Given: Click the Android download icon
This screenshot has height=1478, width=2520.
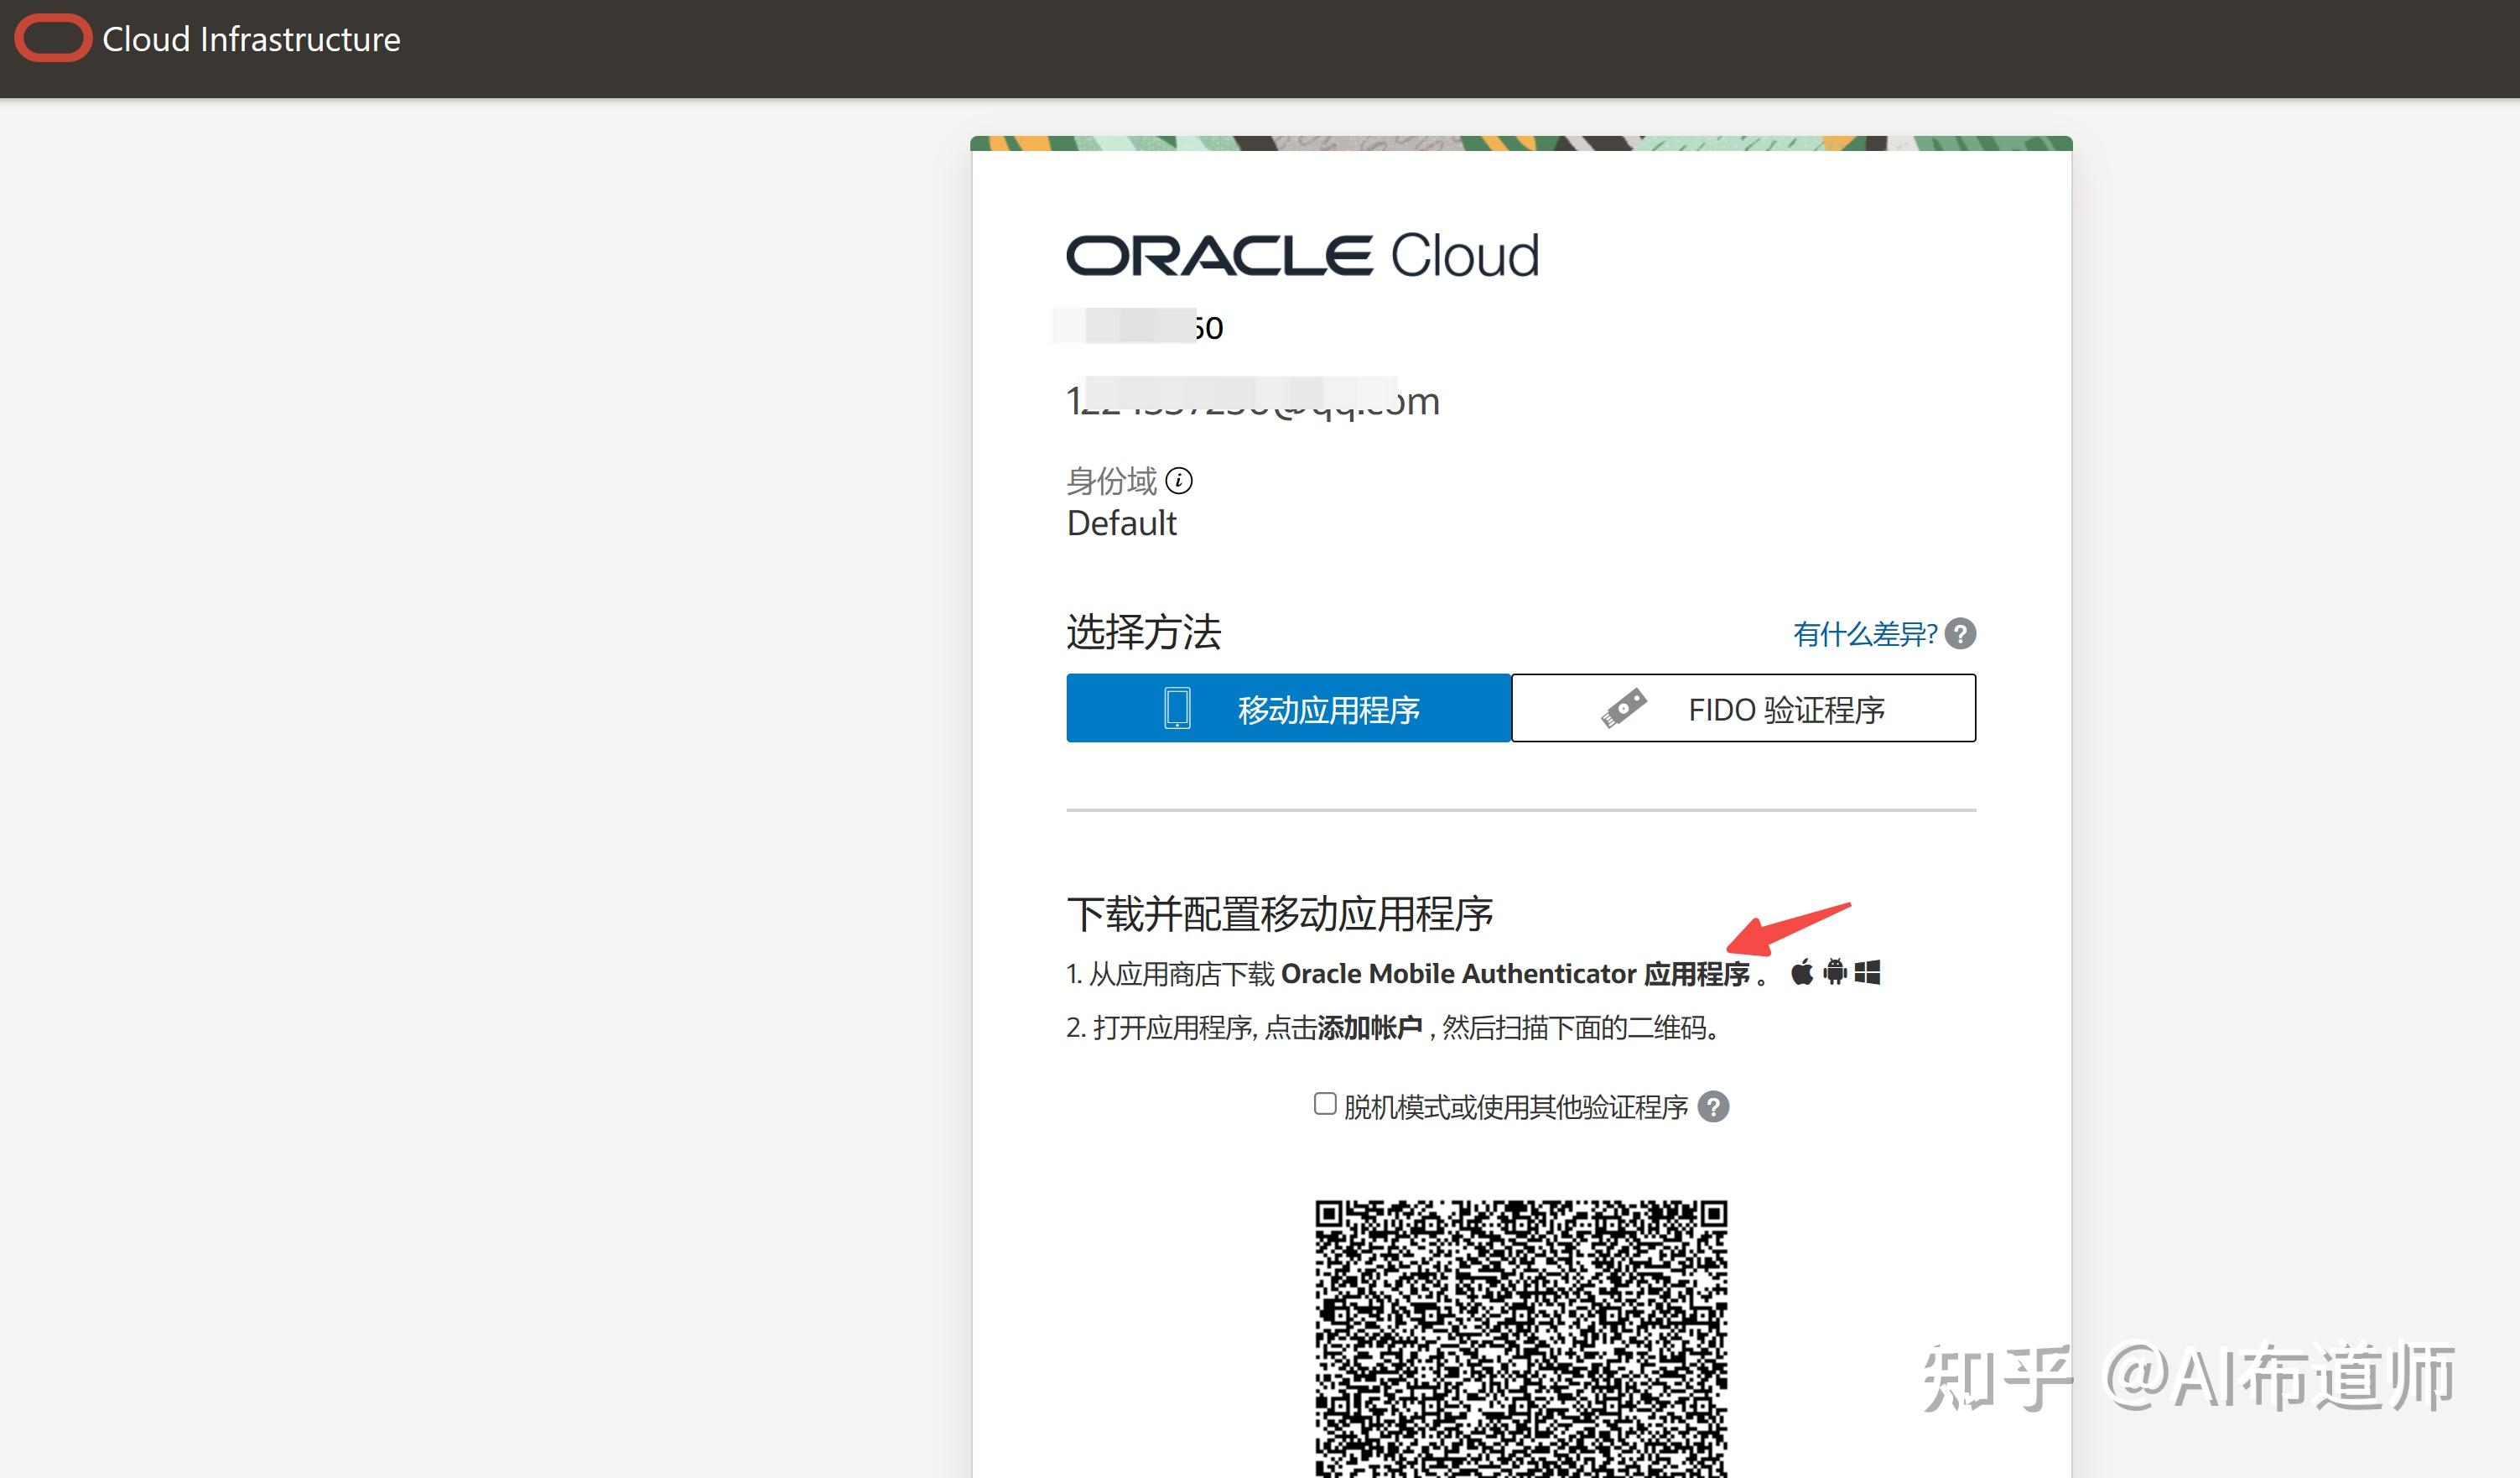Looking at the screenshot, I should pos(1834,971).
